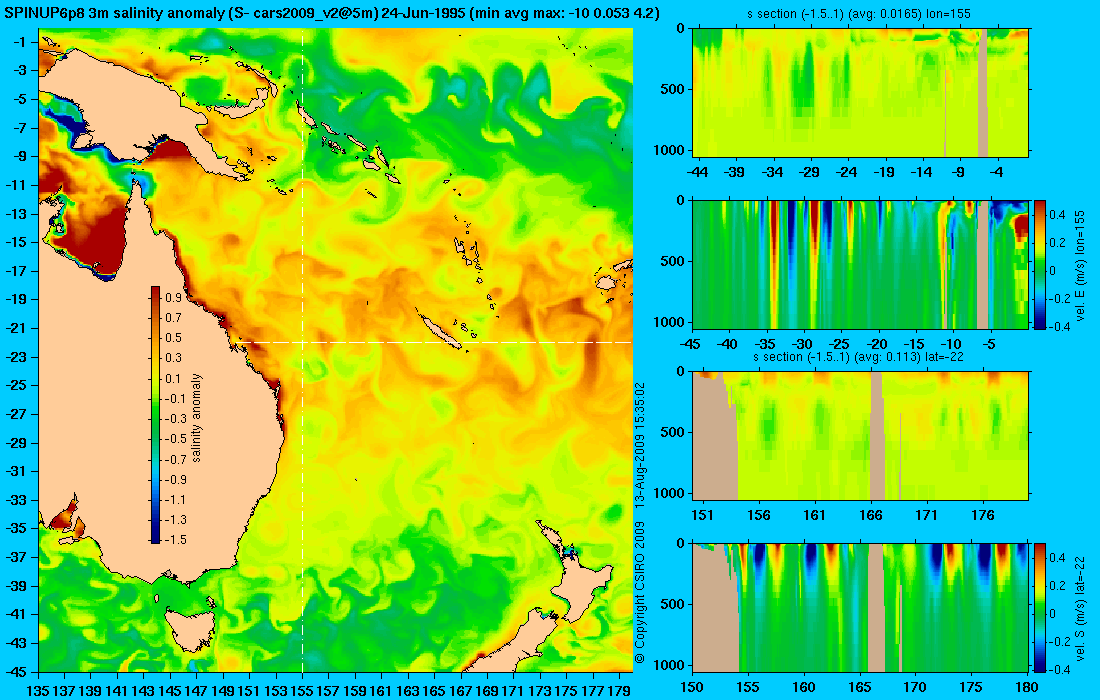Click the 180 tick under velocity S plot

(x=1027, y=687)
